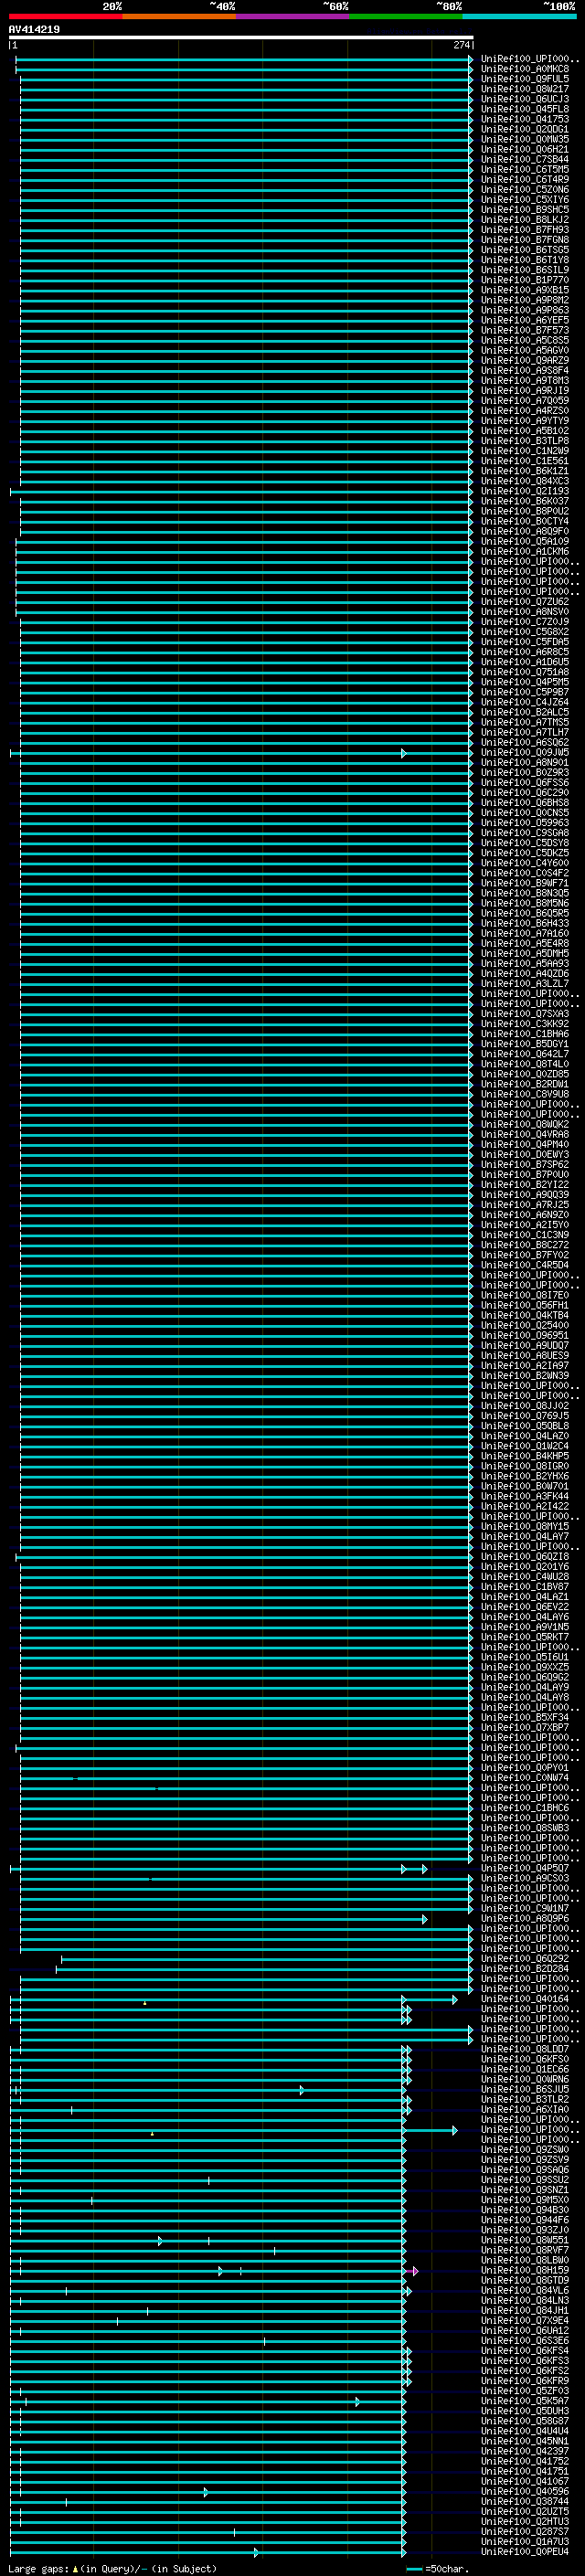The width and height of the screenshot is (585, 2576).
Task: Select label UniRef100_Q8H159
Action: click(525, 2270)
